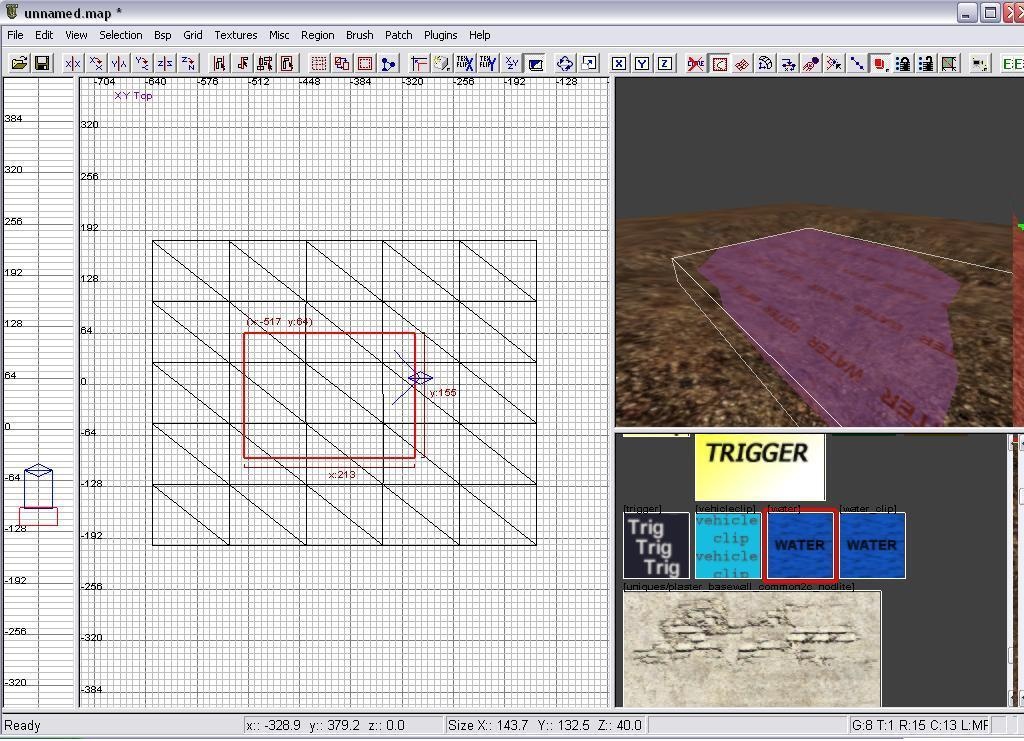Click the XY view toolbar icon
The width and height of the screenshot is (1024, 741).
click(x=511, y=63)
